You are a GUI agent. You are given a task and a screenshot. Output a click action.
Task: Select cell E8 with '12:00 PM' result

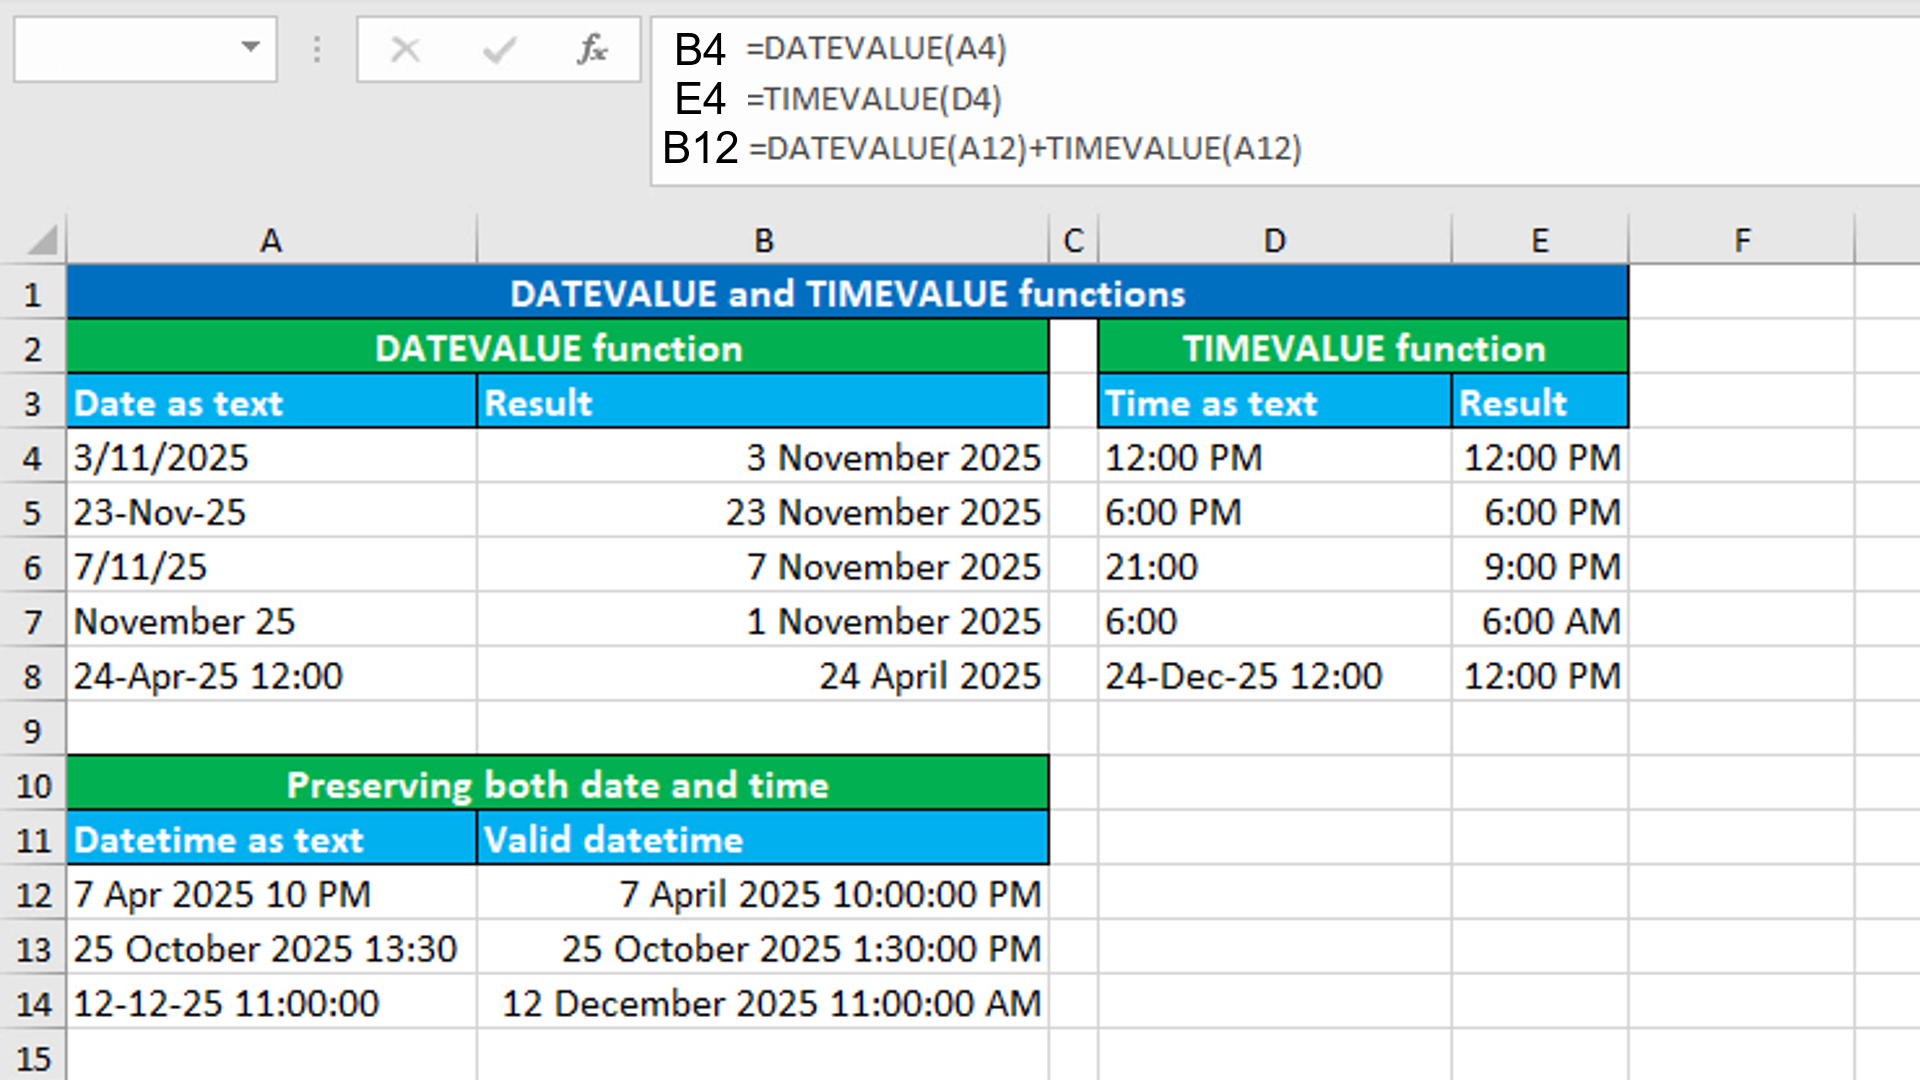(x=1540, y=676)
